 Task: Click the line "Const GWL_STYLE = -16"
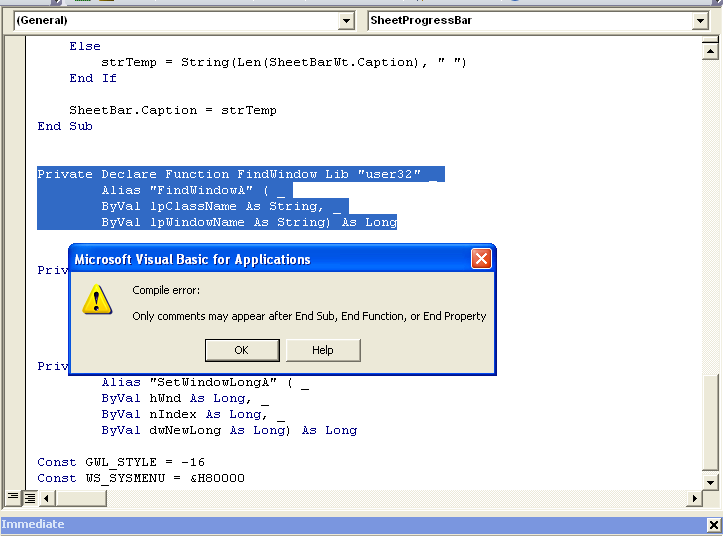[x=121, y=462]
